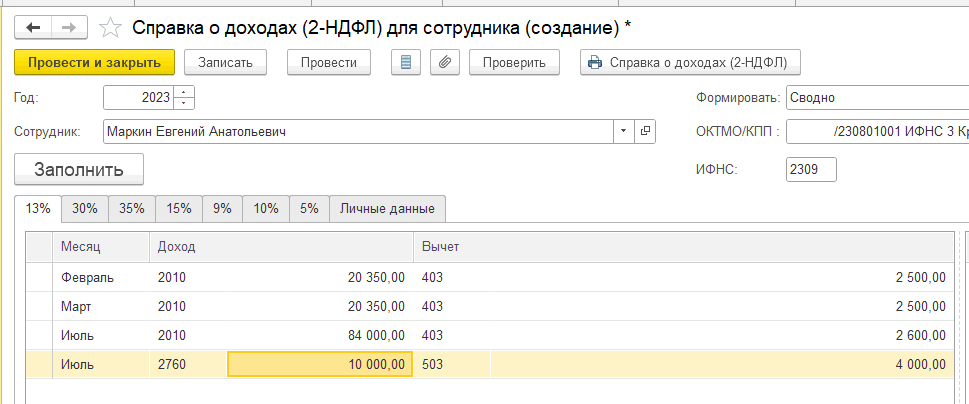
Task: Add form to favorites with star icon
Action: 112,27
